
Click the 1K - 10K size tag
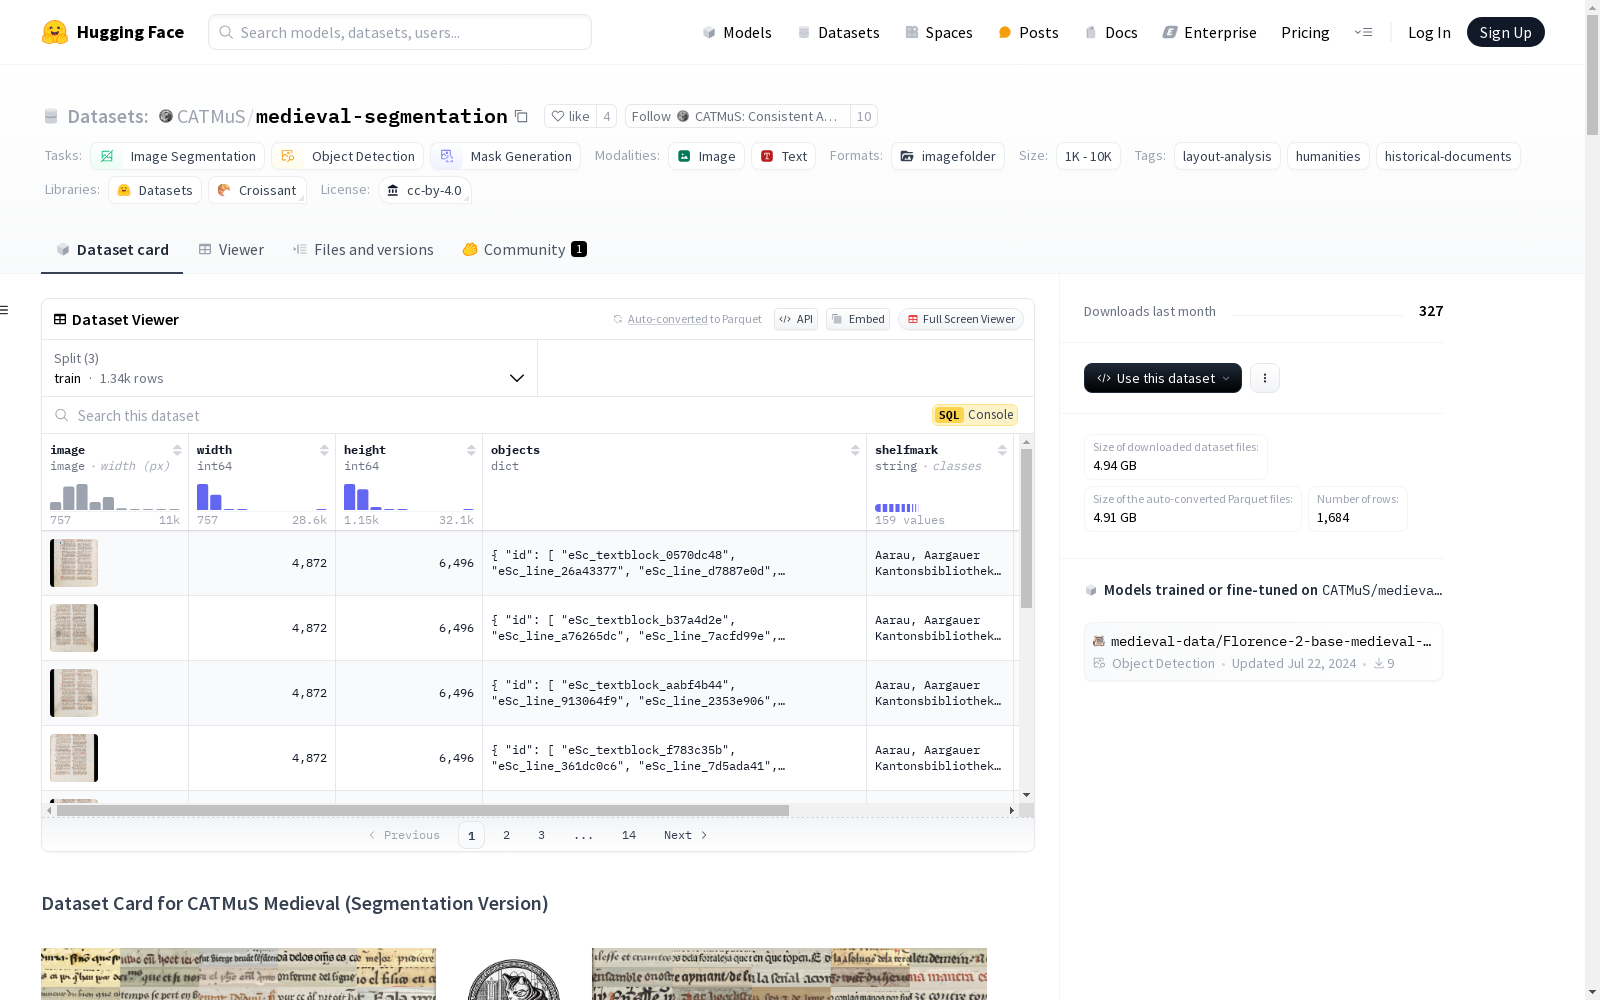point(1088,156)
